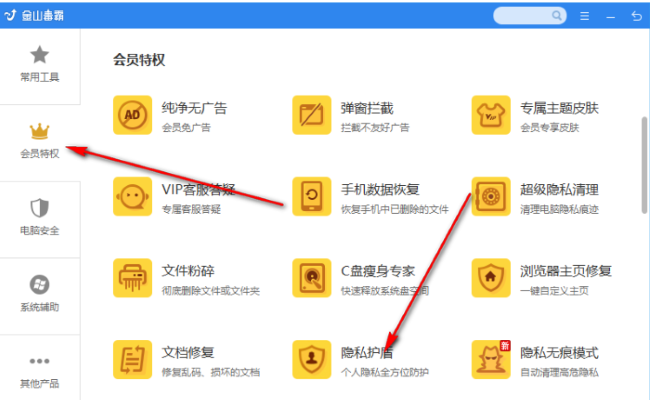Screen dimensions: 650x400
Task: Show 其他产品 in sidebar
Action: [40, 370]
